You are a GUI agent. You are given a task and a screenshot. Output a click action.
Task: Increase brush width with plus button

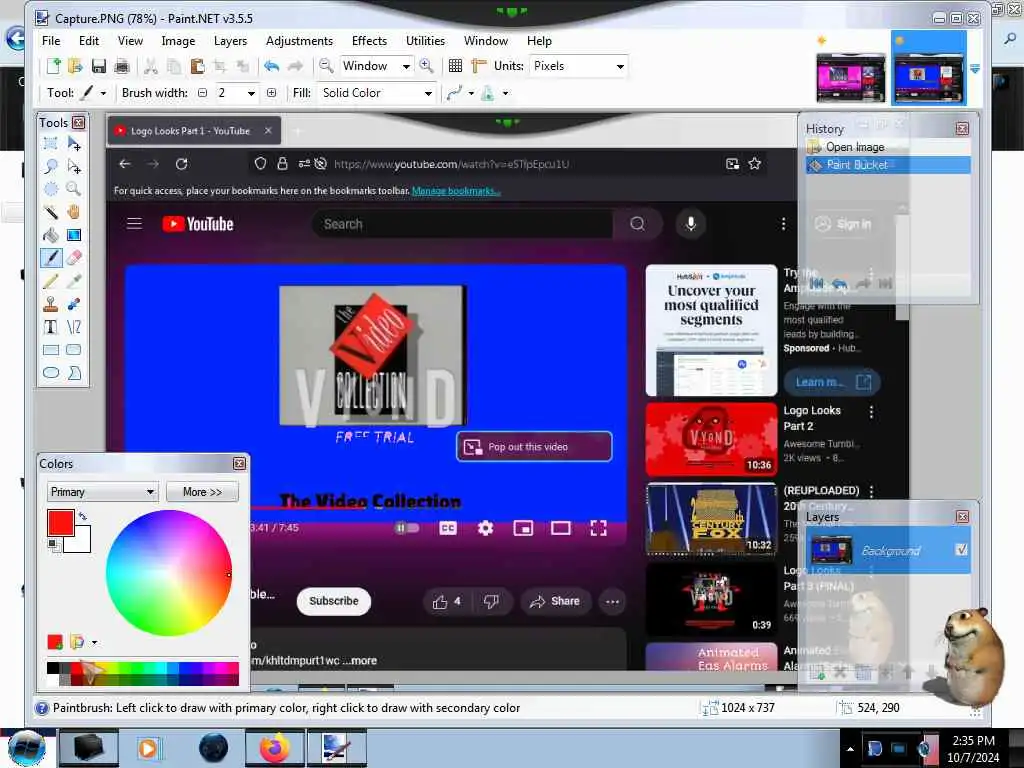point(272,93)
